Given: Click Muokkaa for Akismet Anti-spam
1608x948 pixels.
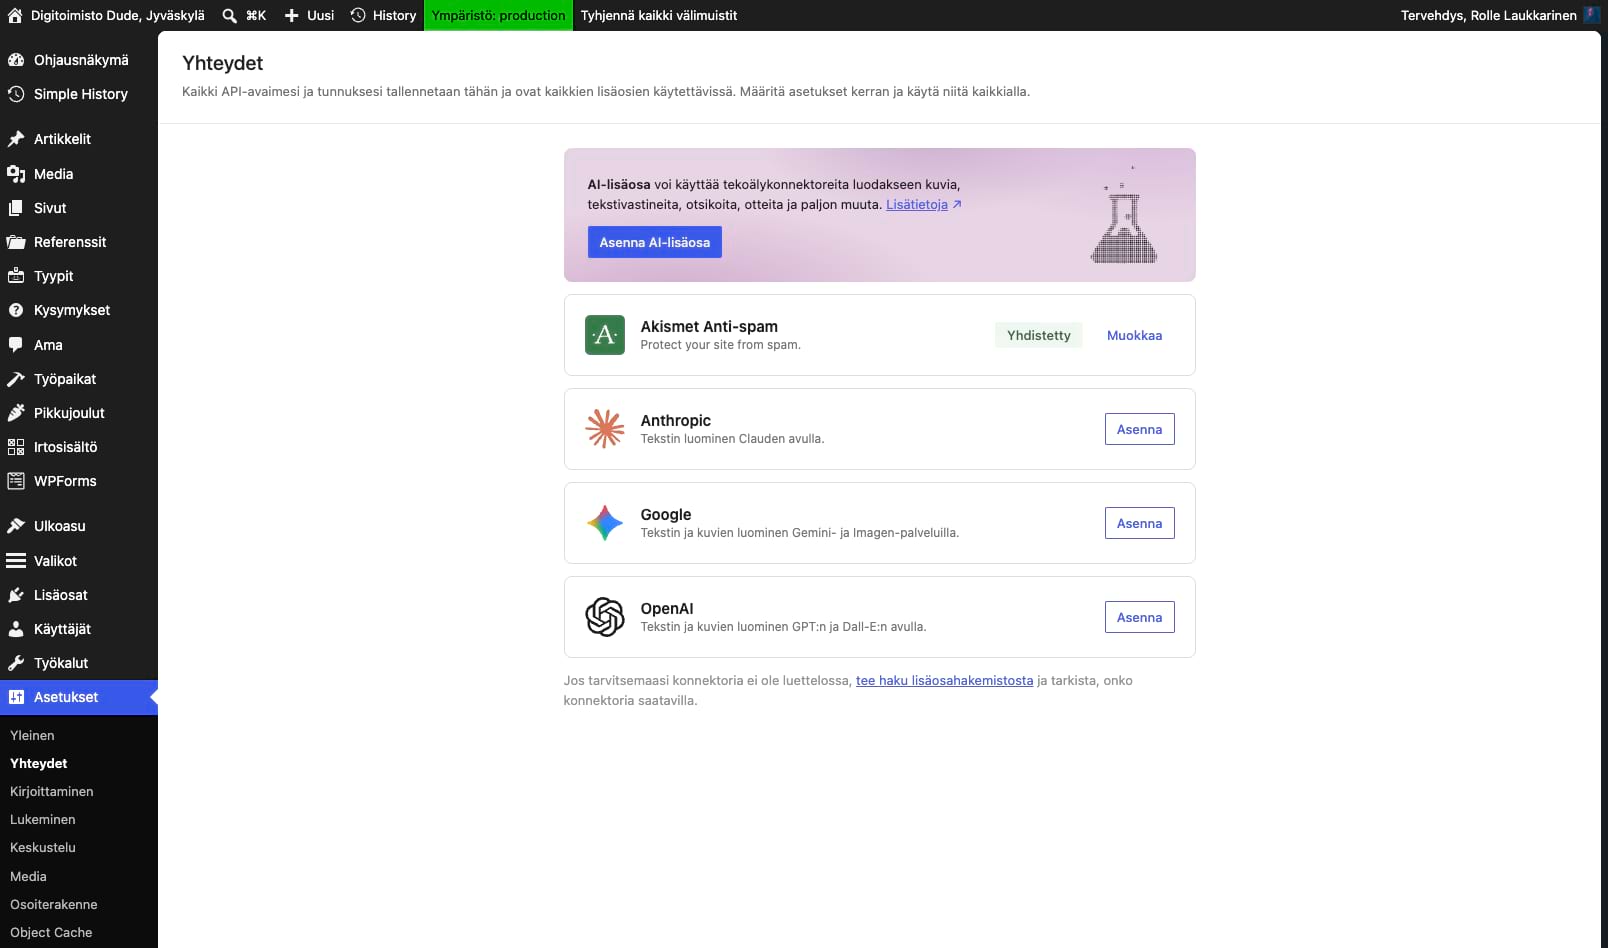Looking at the screenshot, I should 1134,335.
